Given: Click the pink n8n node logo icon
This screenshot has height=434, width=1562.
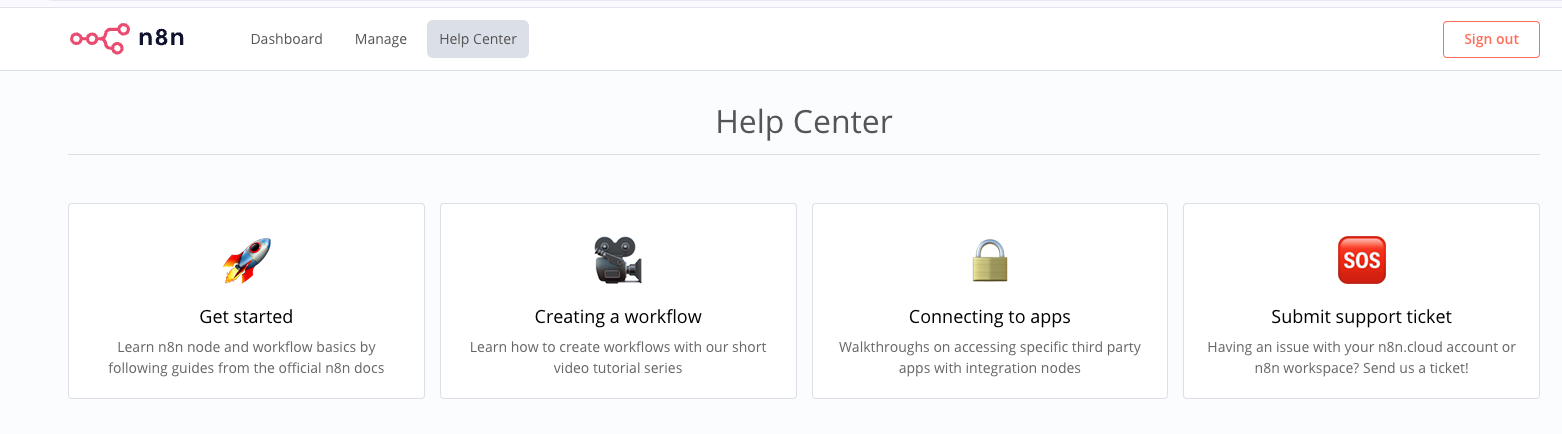Looking at the screenshot, I should click(x=98, y=39).
